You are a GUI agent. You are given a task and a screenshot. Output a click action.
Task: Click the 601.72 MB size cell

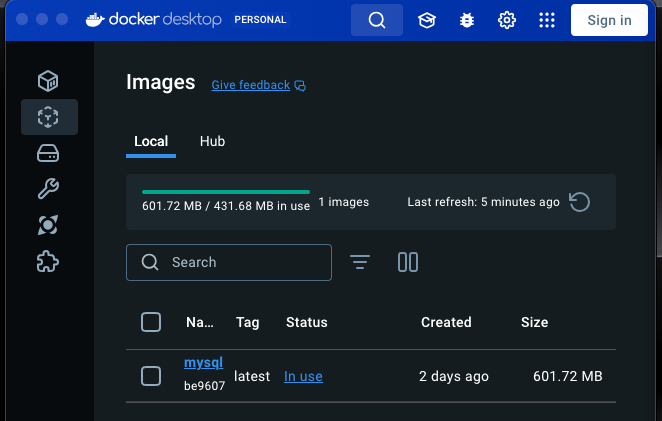click(567, 376)
